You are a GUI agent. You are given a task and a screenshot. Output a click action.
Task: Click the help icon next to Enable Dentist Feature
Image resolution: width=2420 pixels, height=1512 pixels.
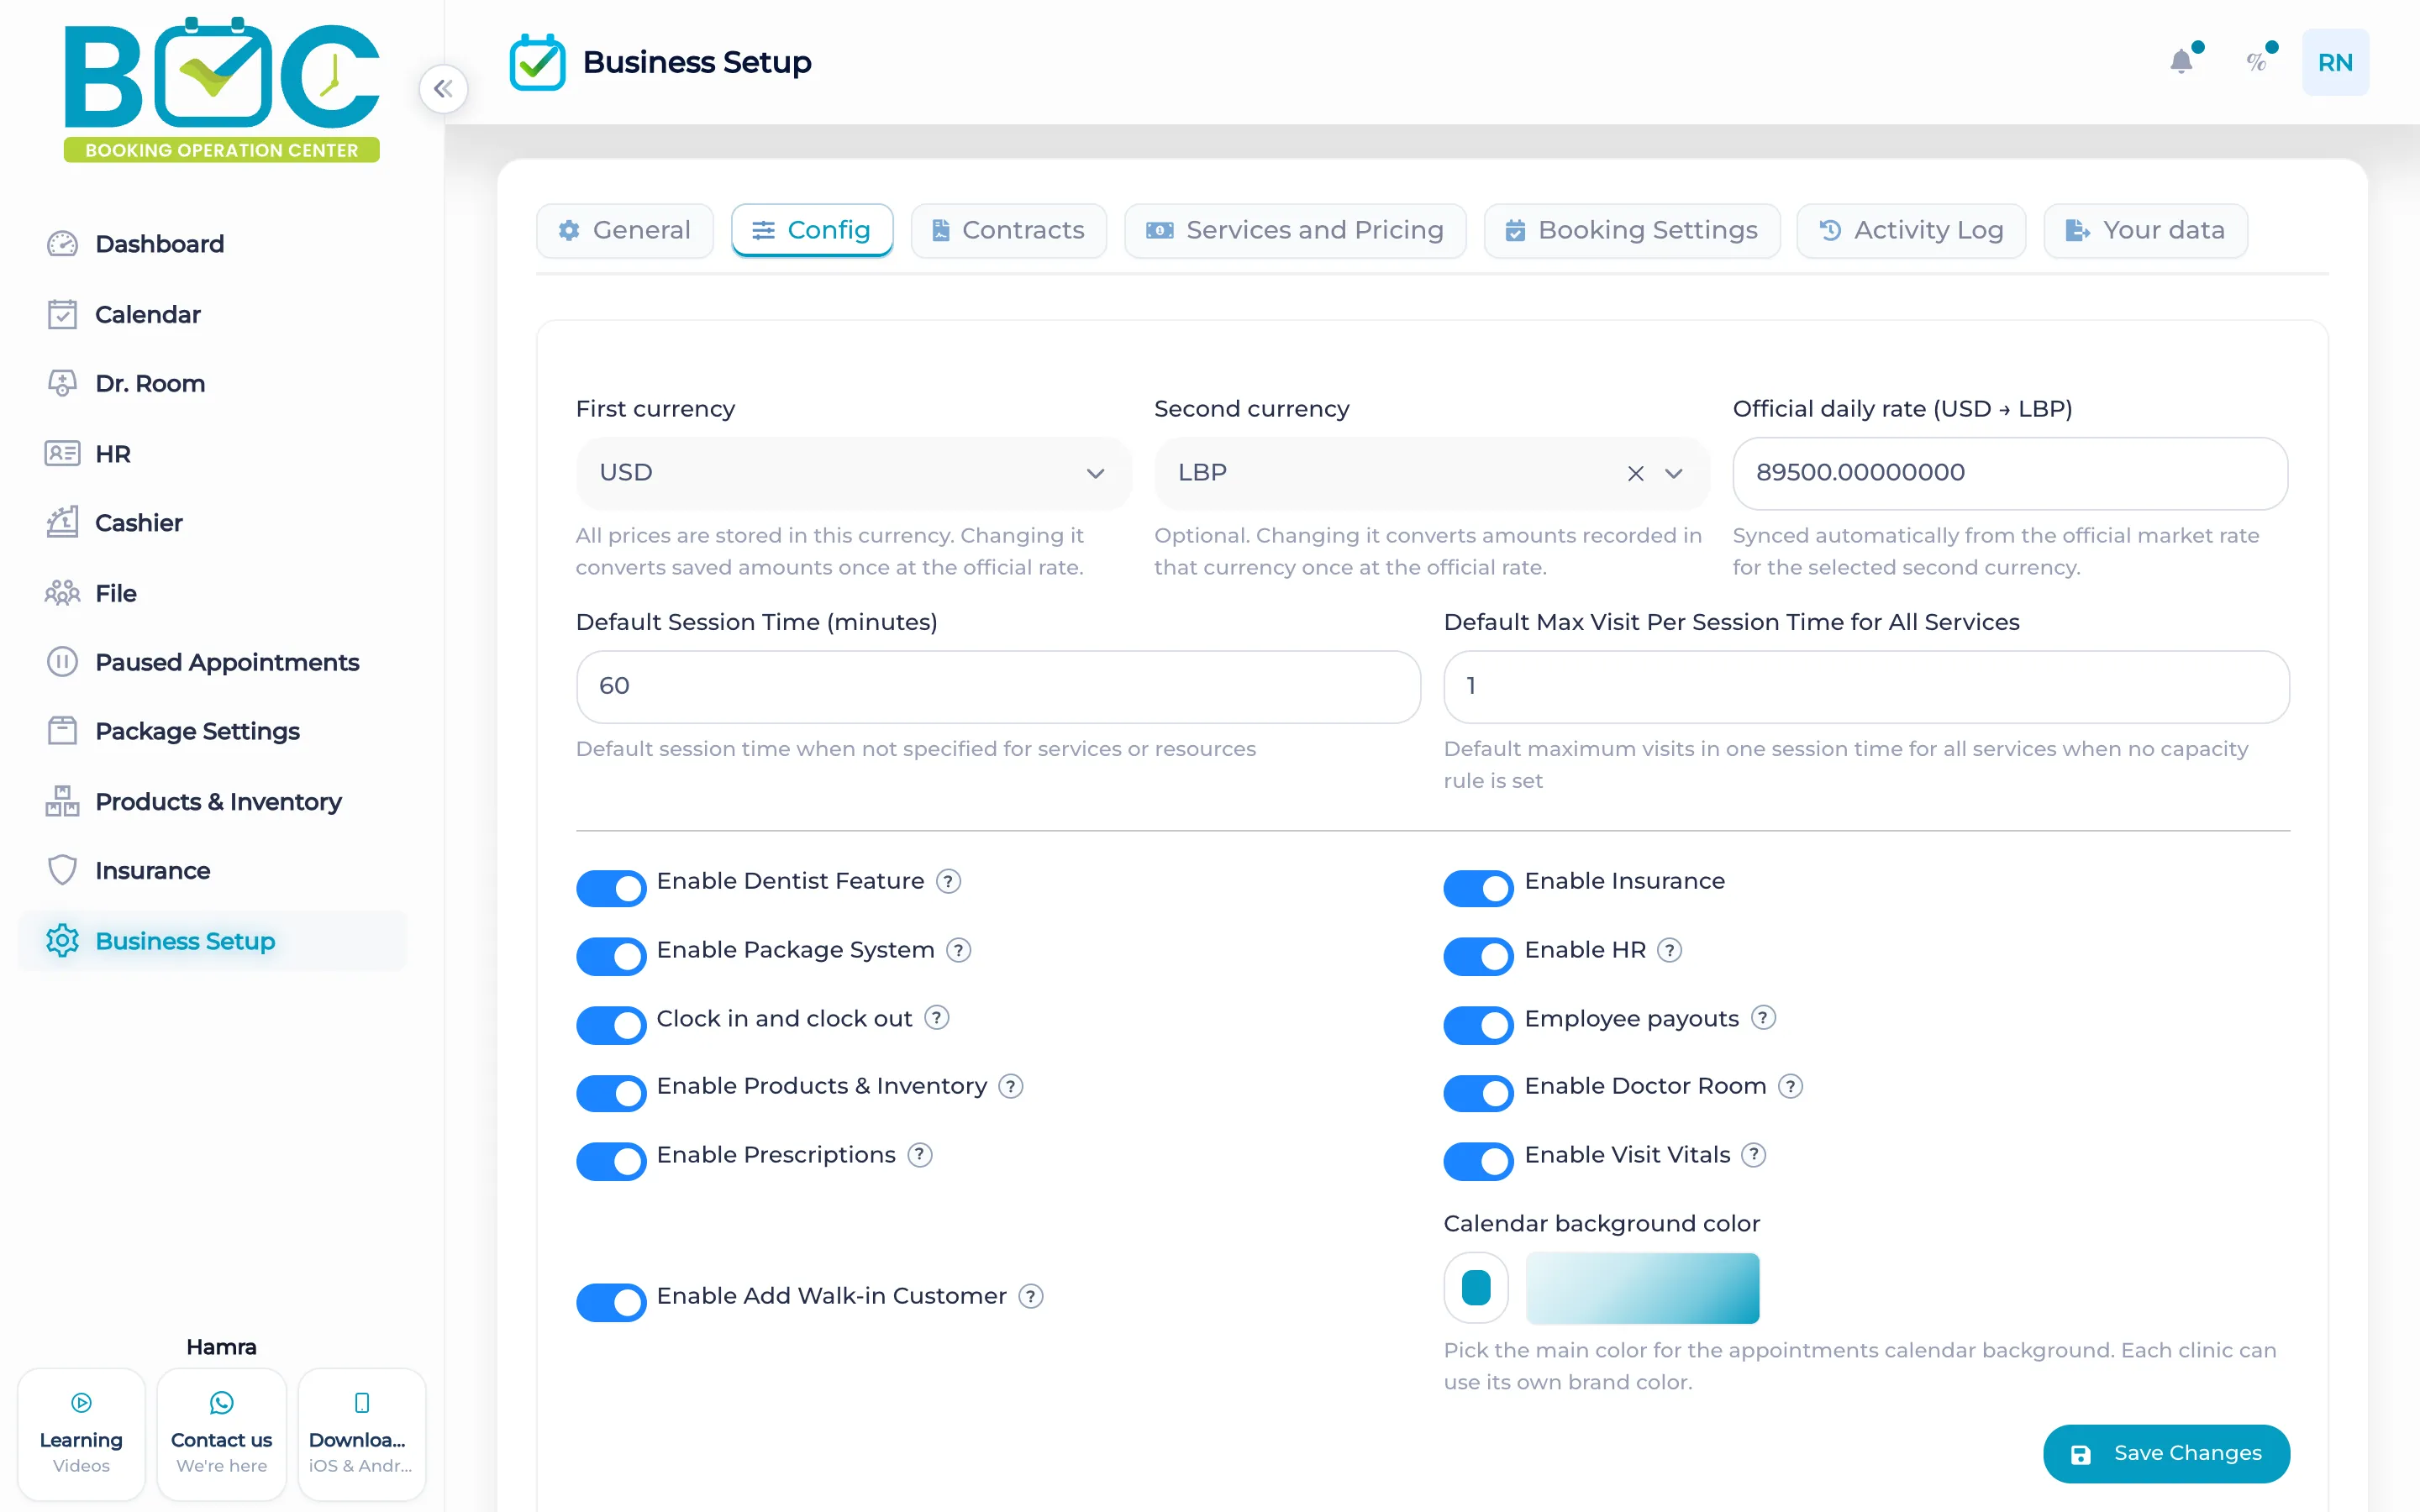tap(948, 881)
